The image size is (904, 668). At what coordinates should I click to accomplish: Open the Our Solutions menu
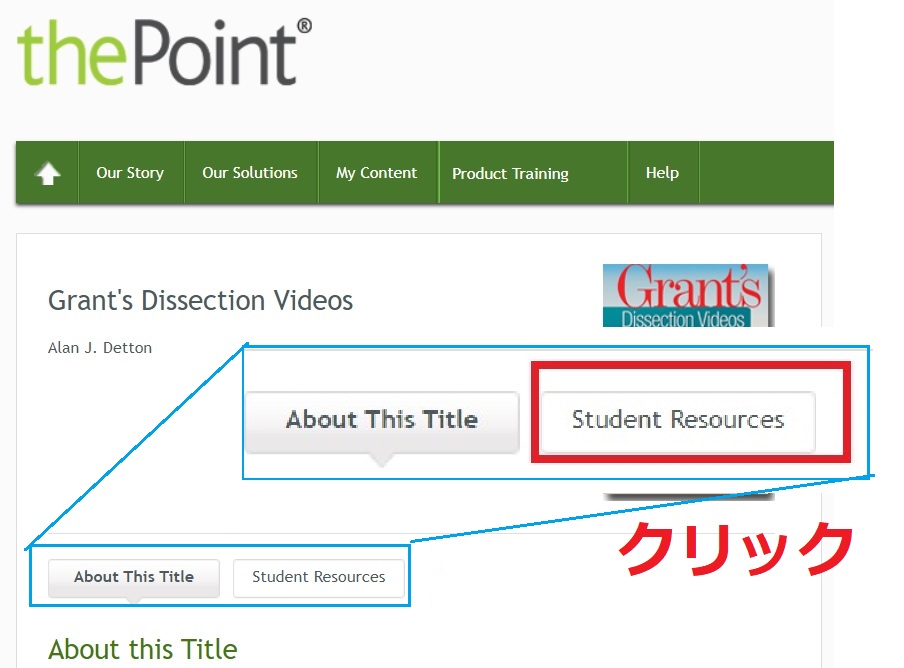pos(250,173)
